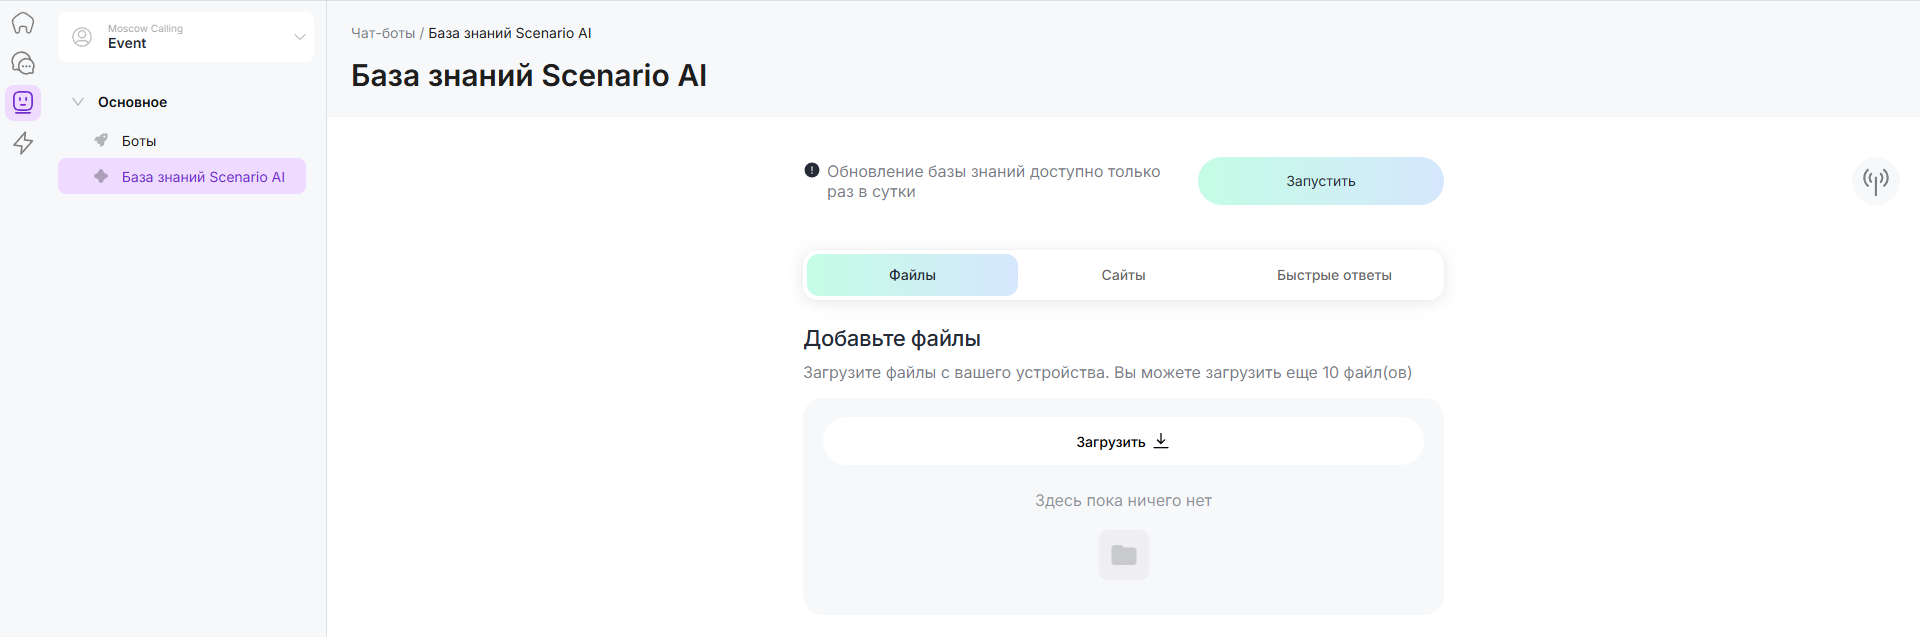
Task: Open Боты in the sidebar
Action: tap(139, 141)
